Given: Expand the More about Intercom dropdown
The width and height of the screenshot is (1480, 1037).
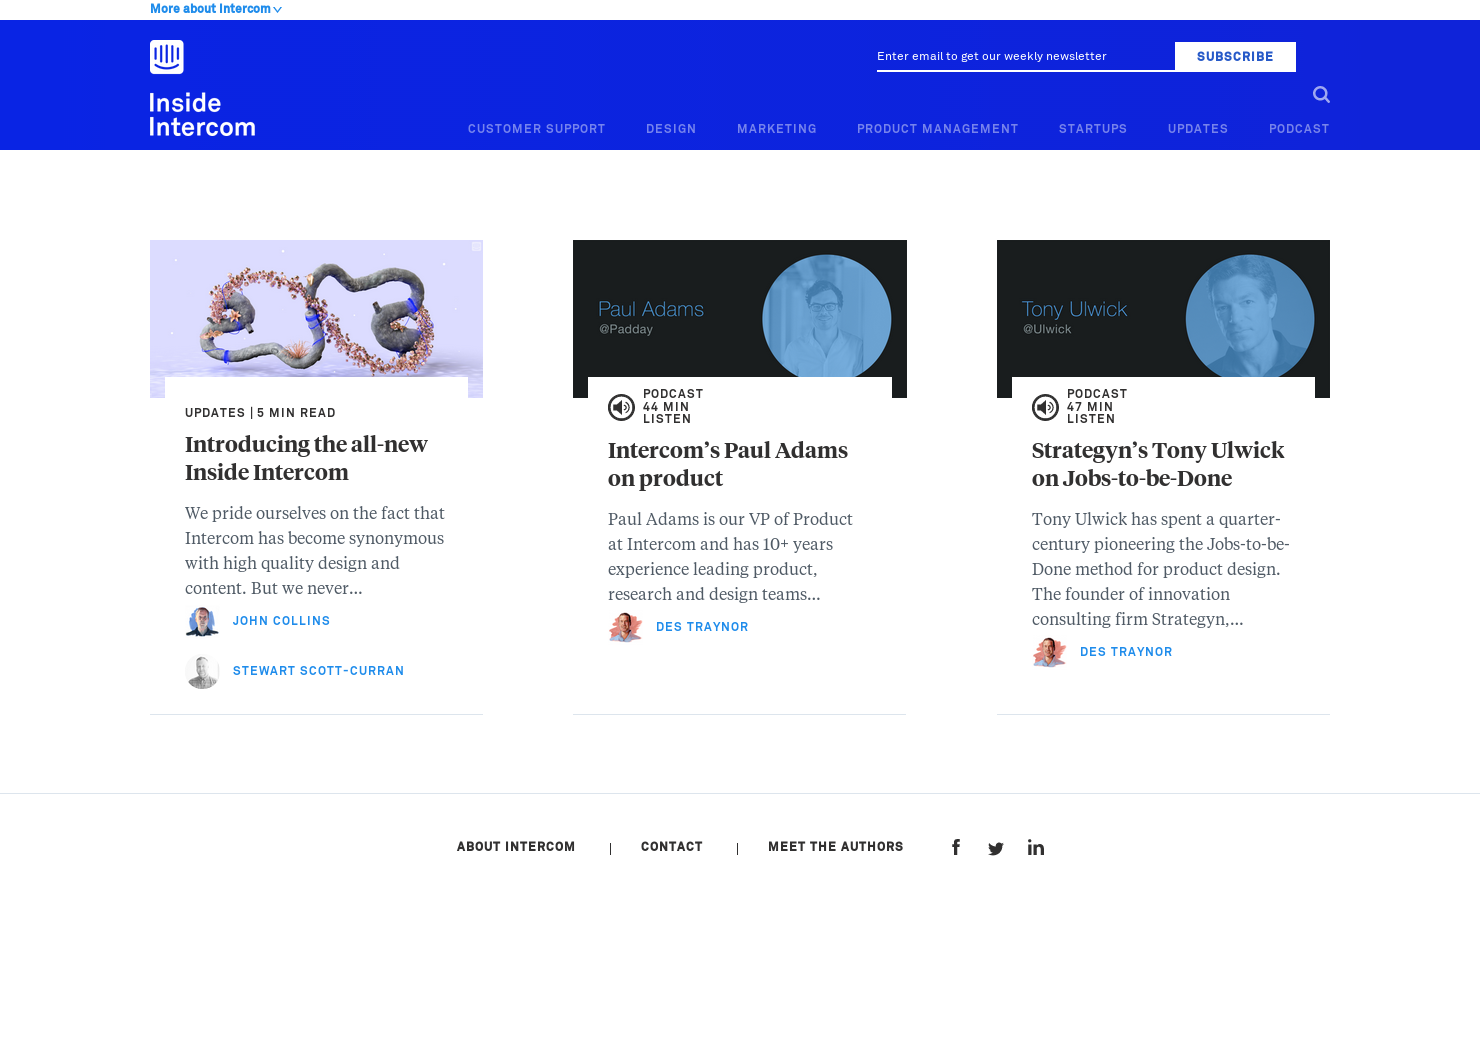Looking at the screenshot, I should click(x=215, y=8).
